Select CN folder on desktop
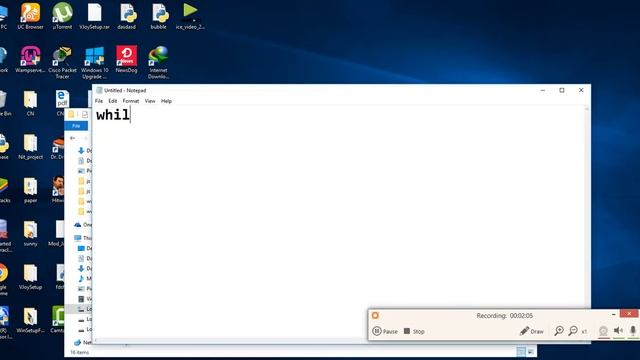 click(30, 103)
